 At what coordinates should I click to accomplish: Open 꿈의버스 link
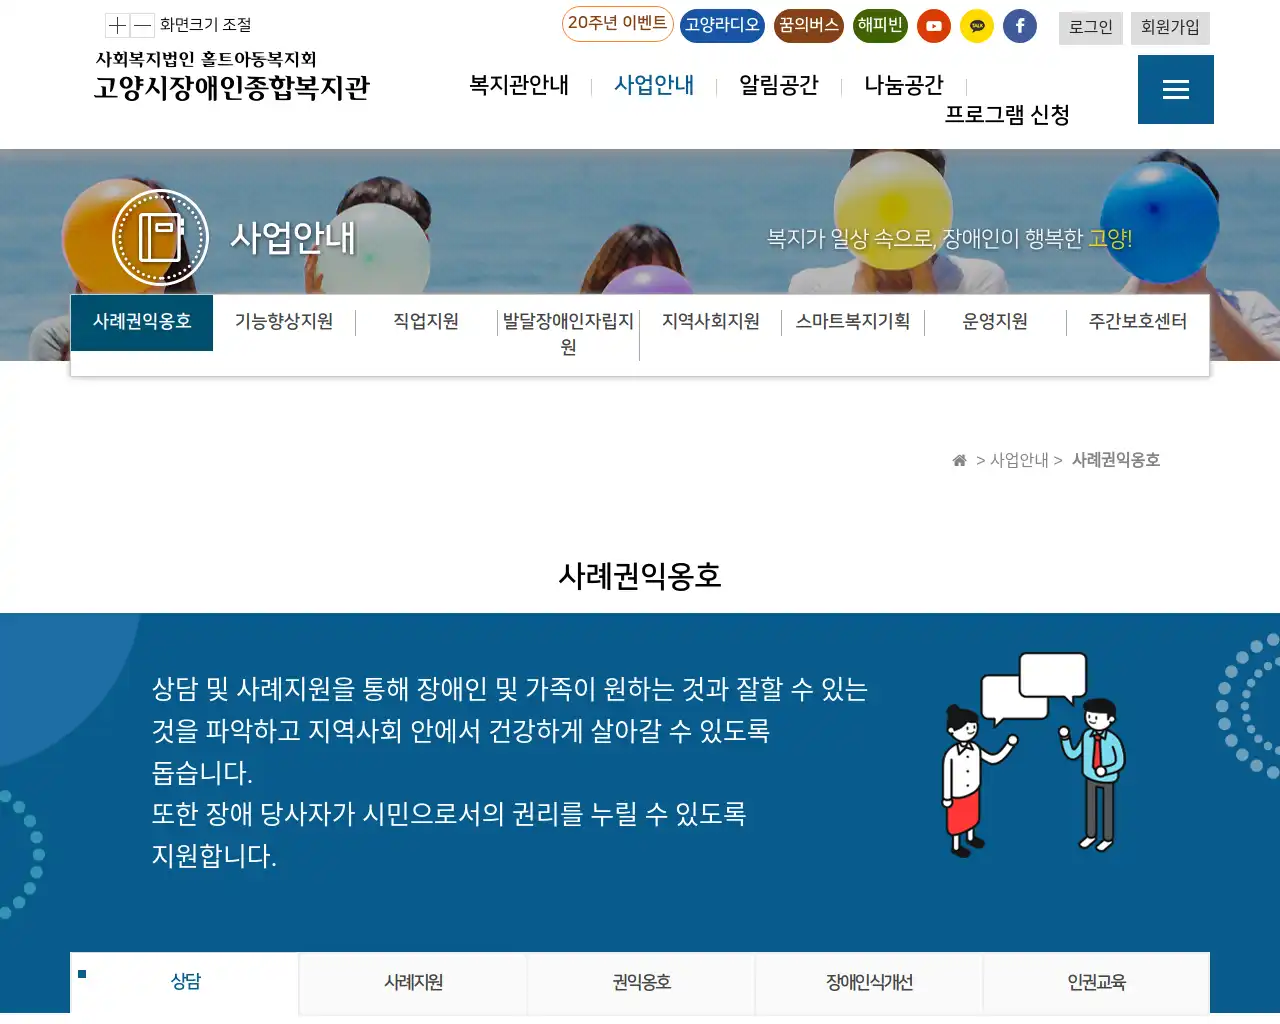[x=809, y=26]
